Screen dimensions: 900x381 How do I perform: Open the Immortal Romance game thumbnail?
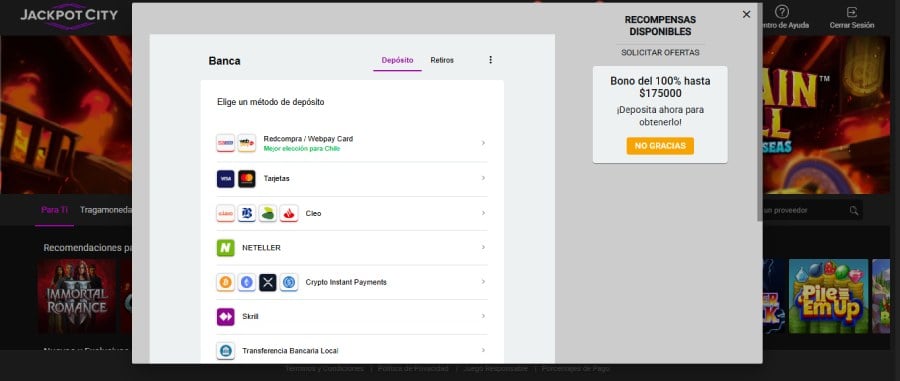click(76, 296)
